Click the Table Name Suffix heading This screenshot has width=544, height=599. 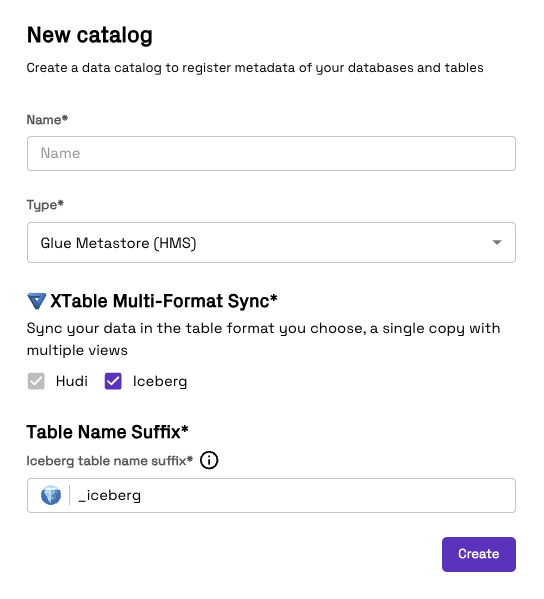coord(107,432)
